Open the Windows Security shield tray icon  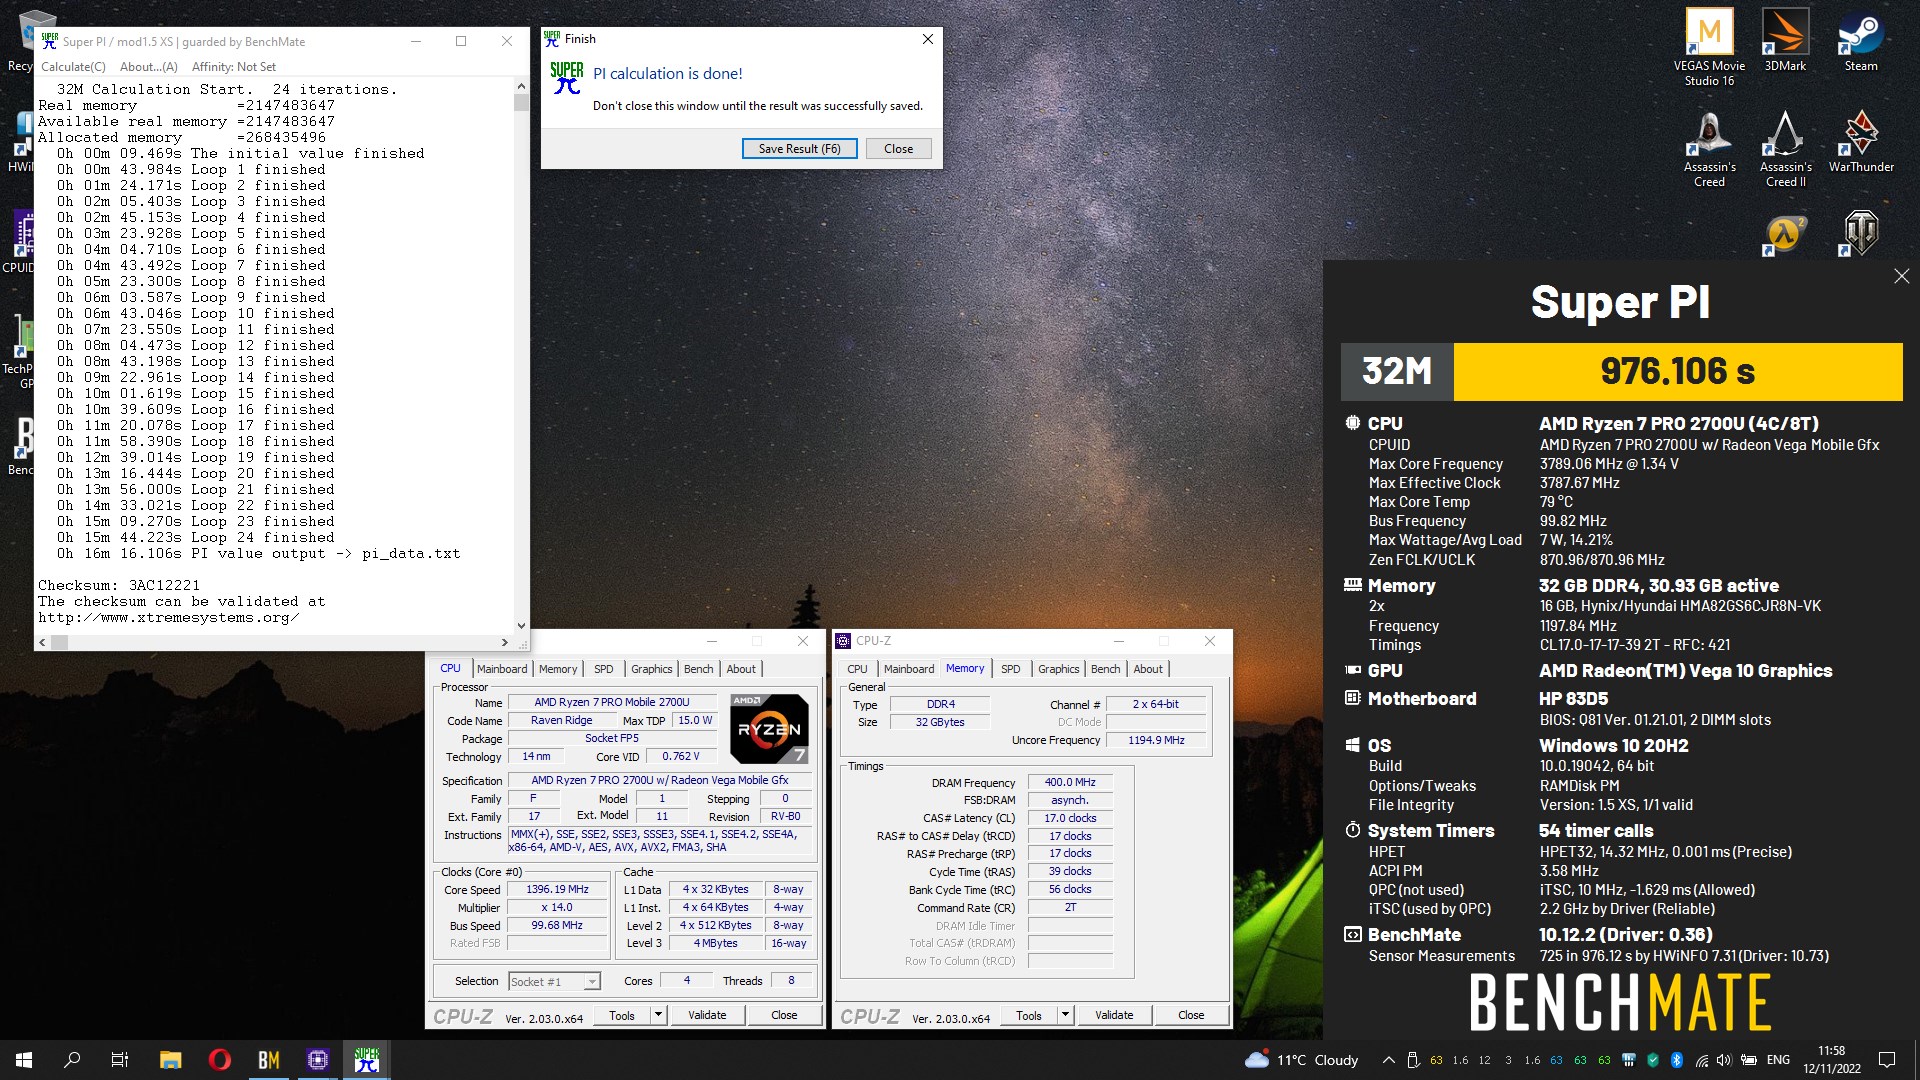tap(1653, 1060)
